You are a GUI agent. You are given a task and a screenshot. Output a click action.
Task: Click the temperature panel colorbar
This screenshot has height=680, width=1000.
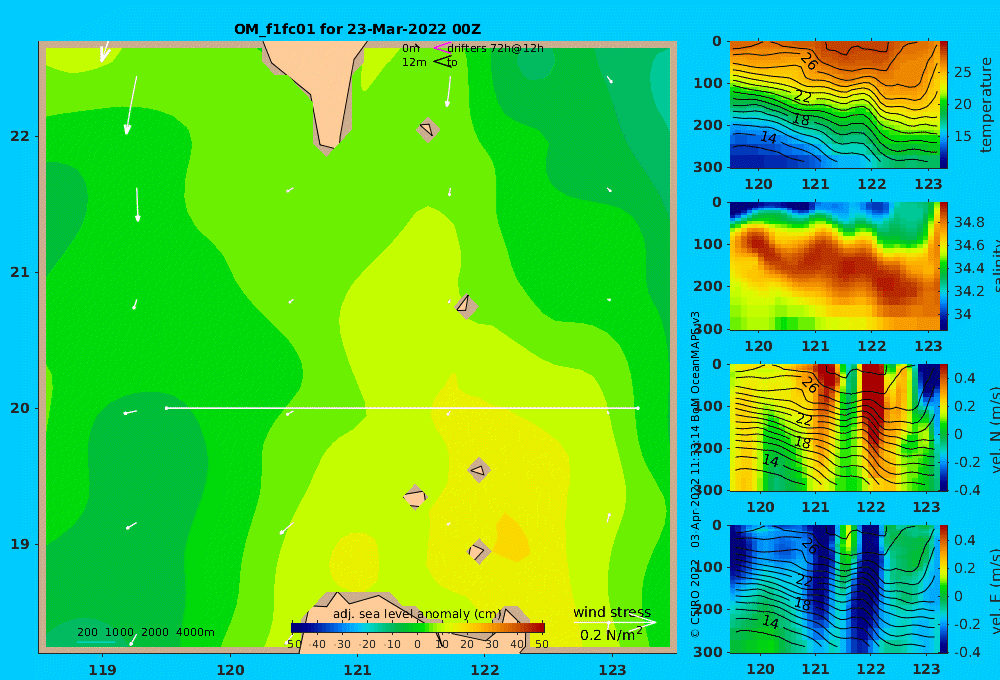pos(944,105)
